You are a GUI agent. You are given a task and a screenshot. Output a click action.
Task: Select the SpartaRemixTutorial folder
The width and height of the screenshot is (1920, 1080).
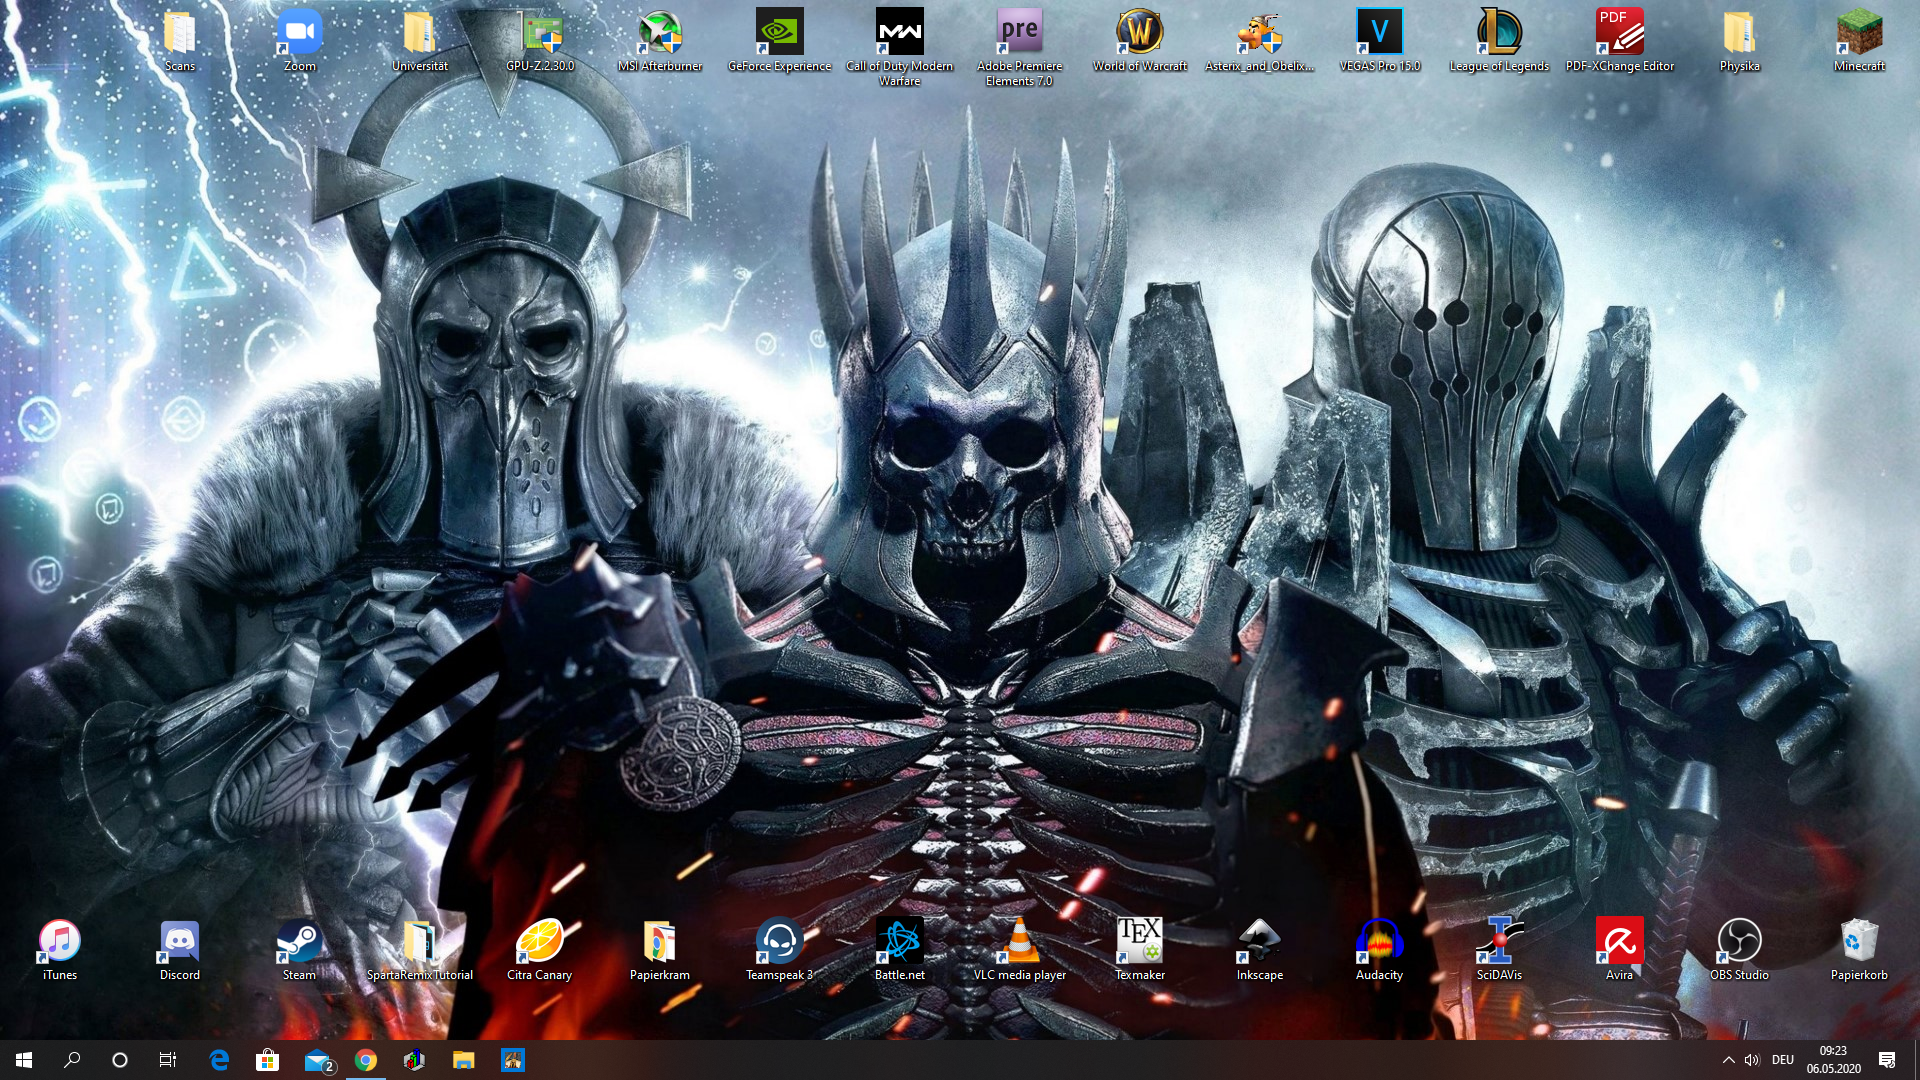pos(420,950)
